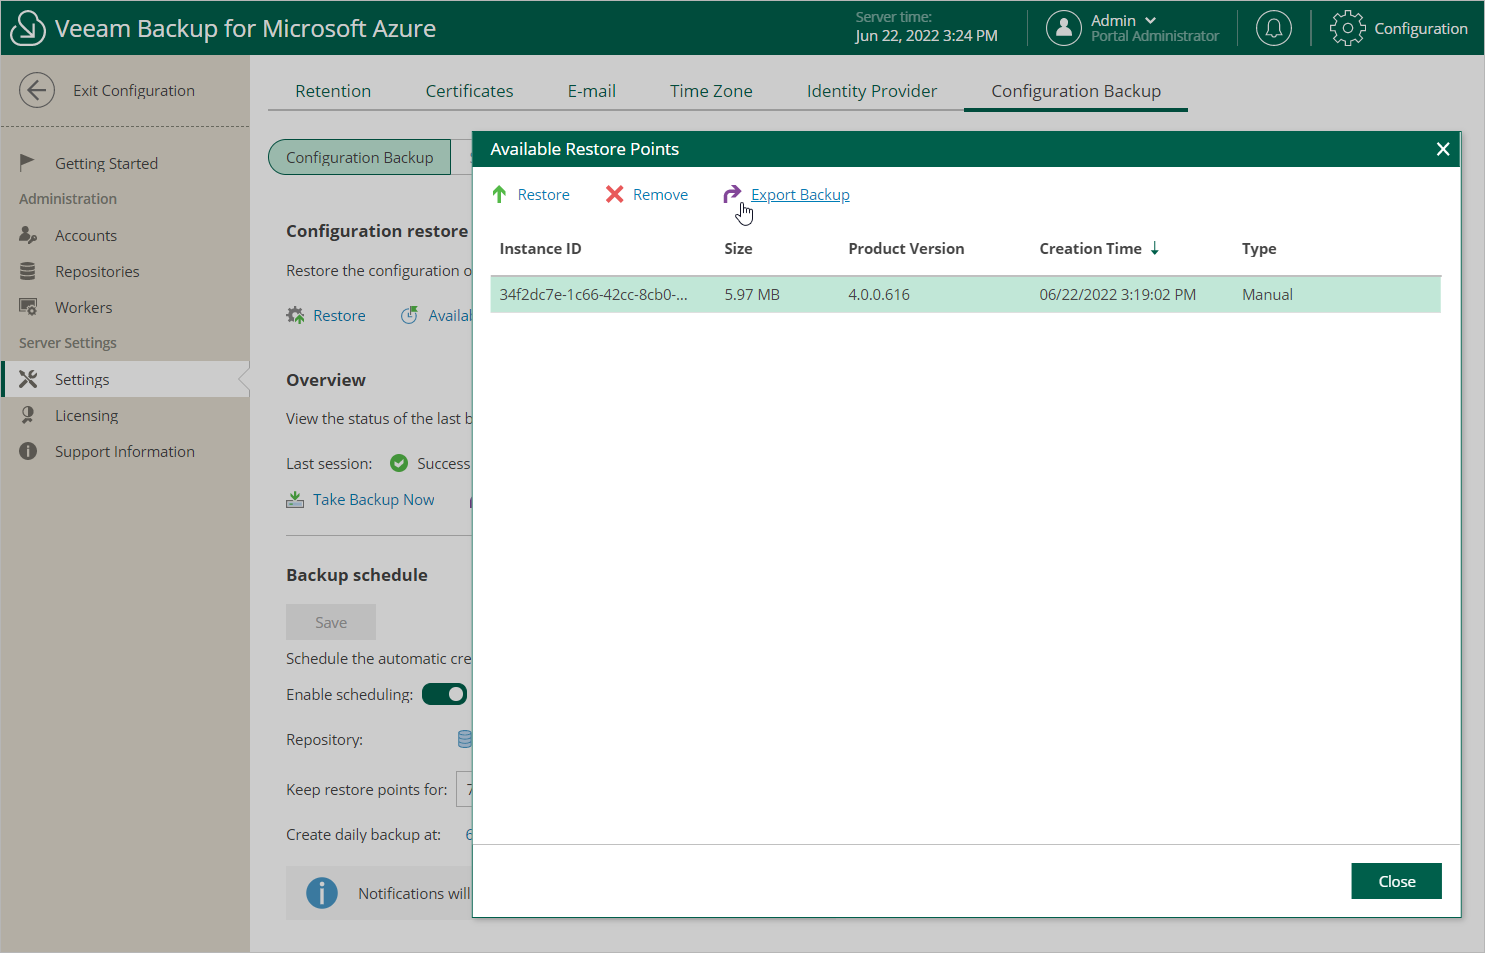Viewport: 1485px width, 953px height.
Task: Click the Accounts sidebar icon
Action: coord(28,235)
